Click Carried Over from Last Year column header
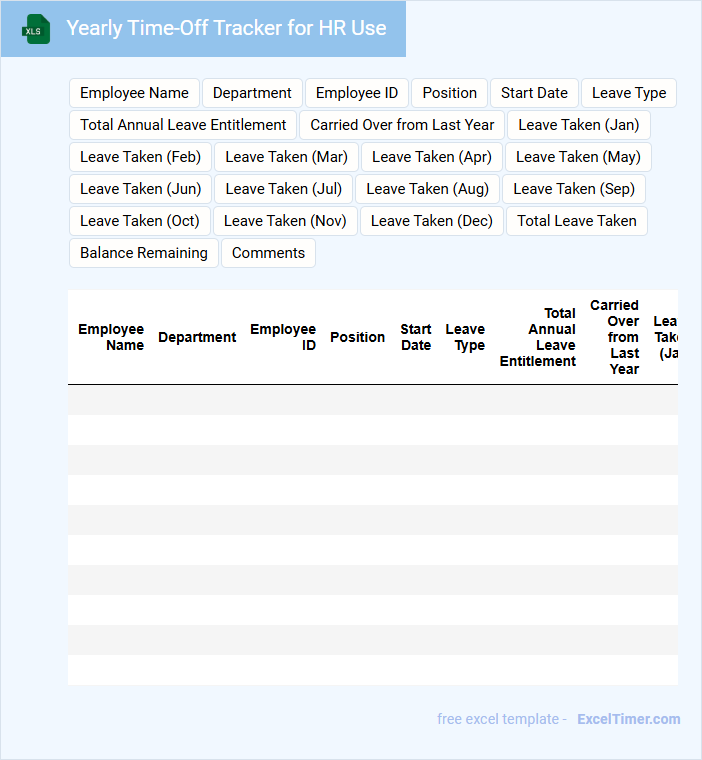Screen dimensions: 702x760 pos(614,337)
